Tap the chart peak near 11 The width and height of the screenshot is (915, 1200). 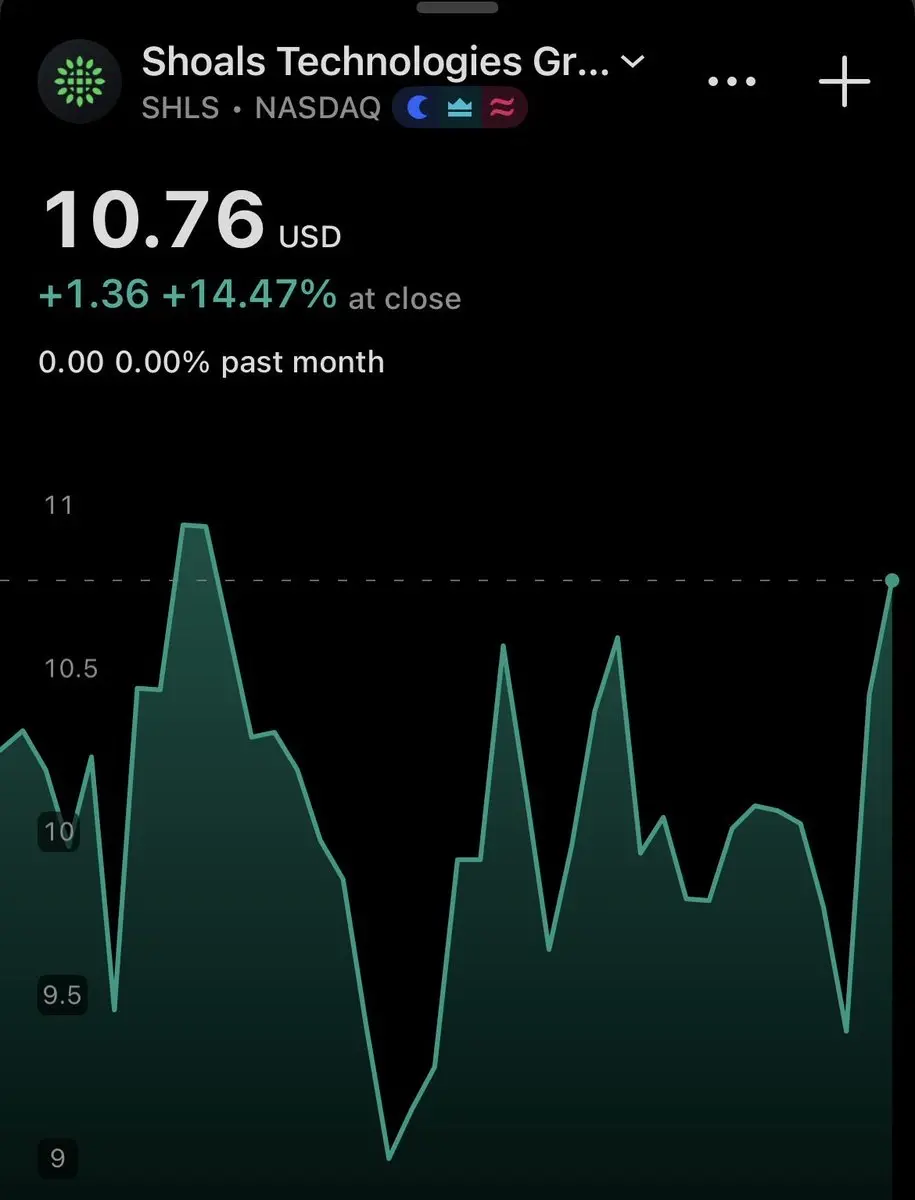click(x=194, y=525)
